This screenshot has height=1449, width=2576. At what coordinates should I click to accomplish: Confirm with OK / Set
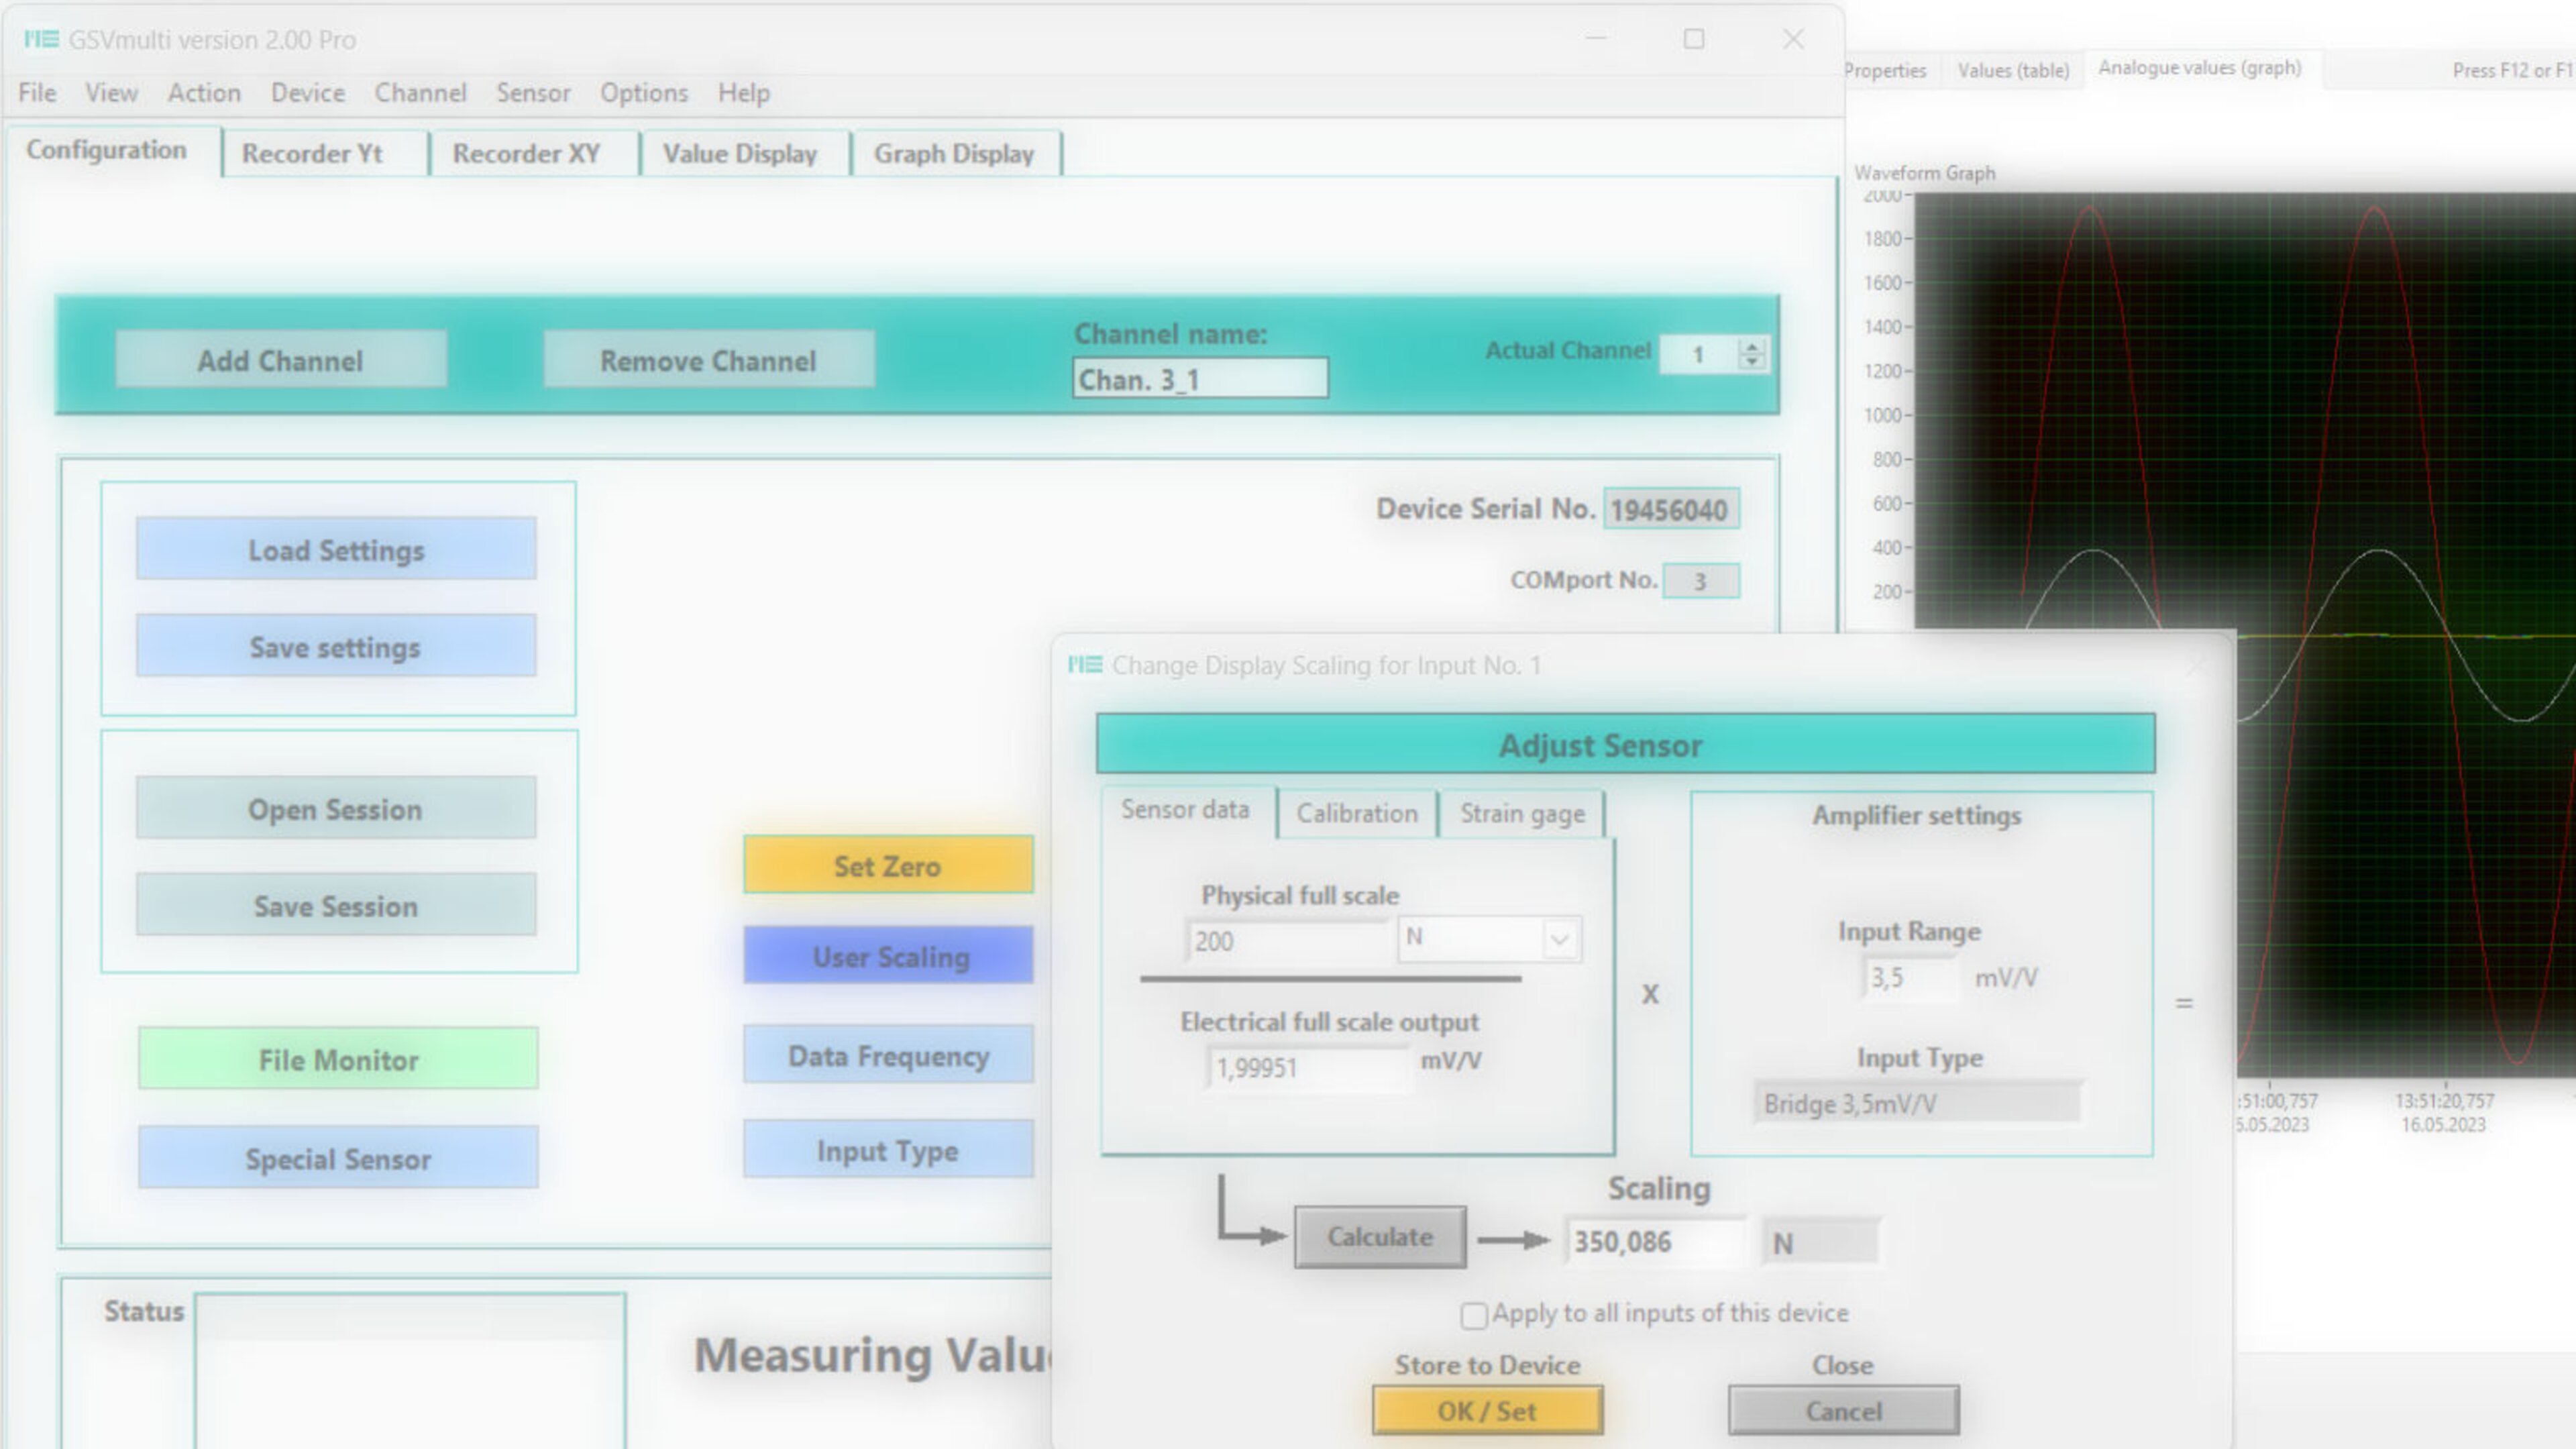(x=1486, y=1410)
